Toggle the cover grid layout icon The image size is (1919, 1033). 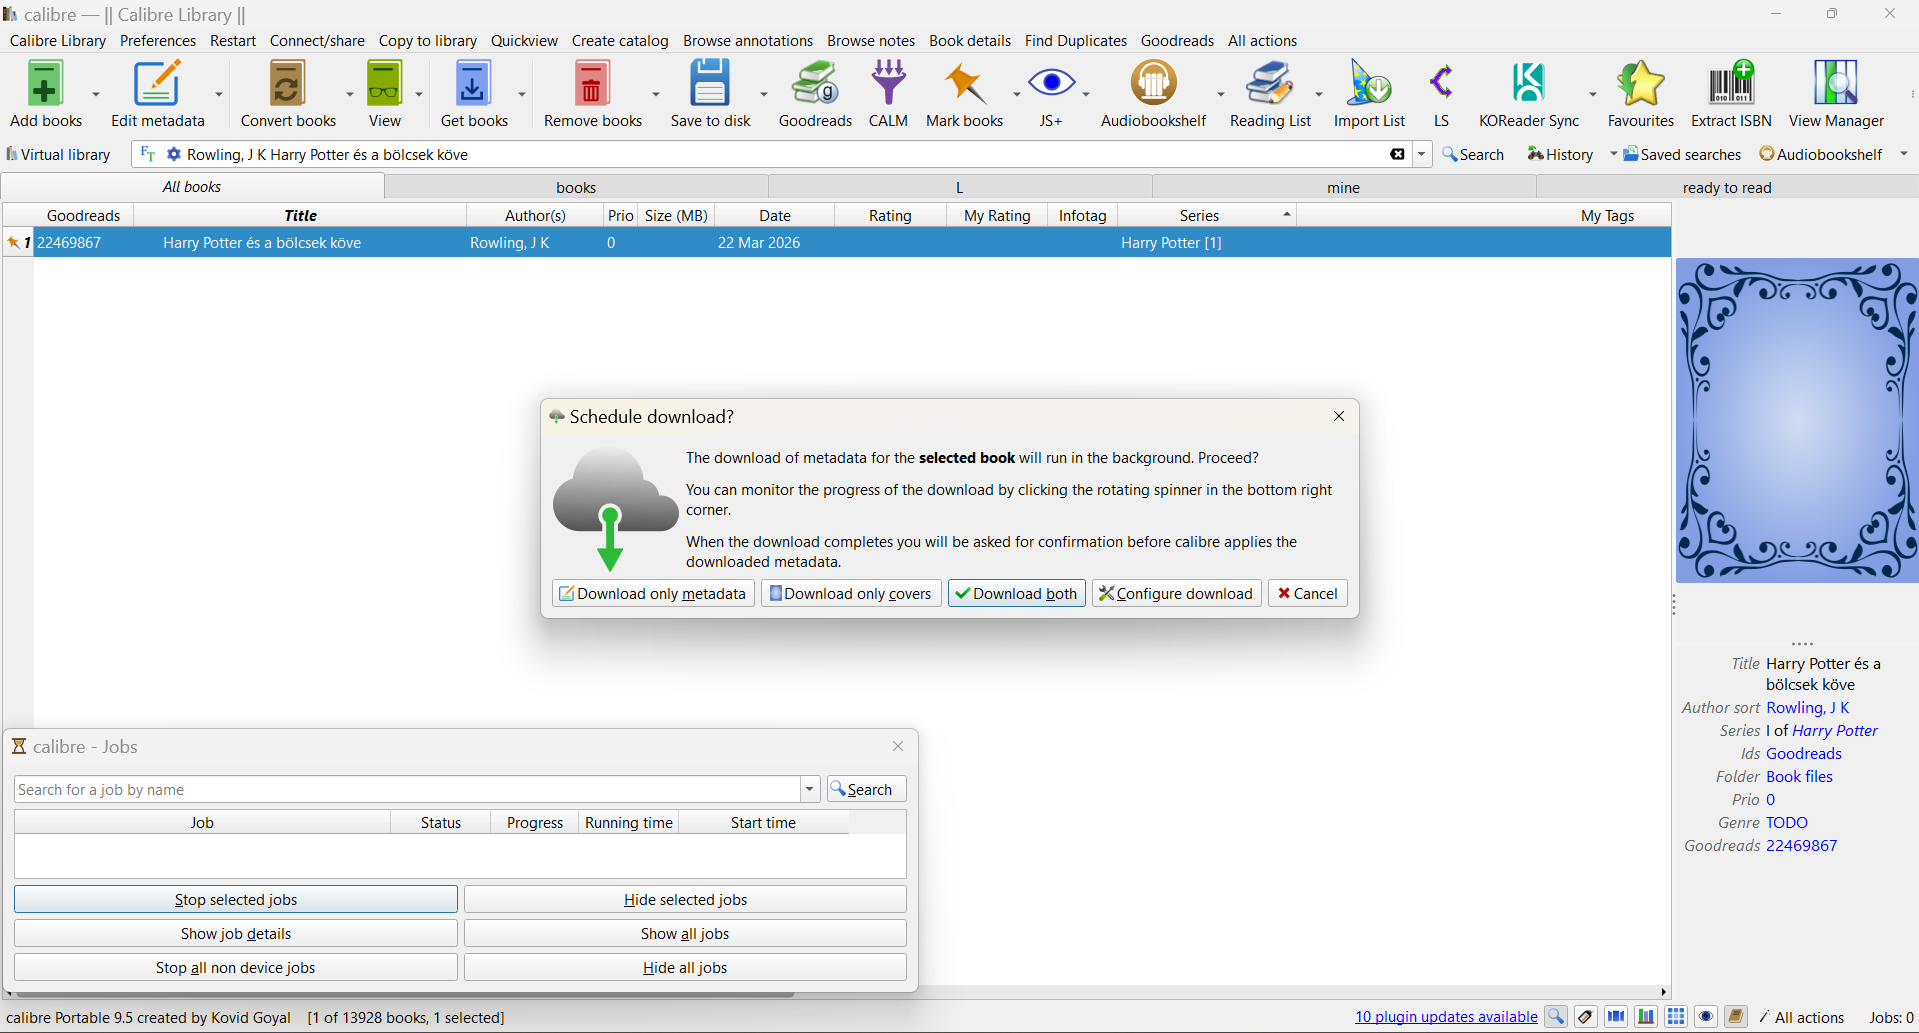point(1676,1017)
